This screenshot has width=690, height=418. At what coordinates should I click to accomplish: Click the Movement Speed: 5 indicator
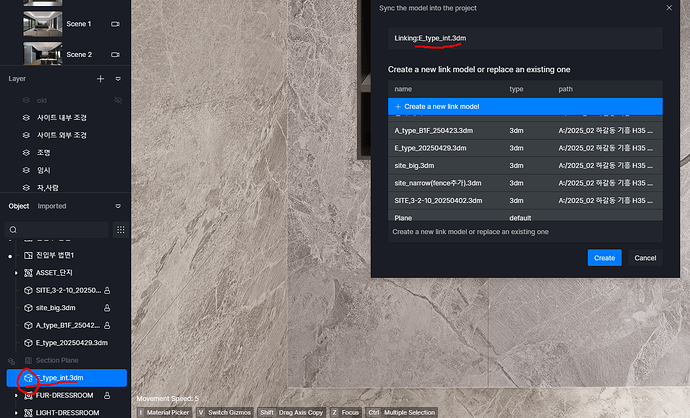coord(168,399)
